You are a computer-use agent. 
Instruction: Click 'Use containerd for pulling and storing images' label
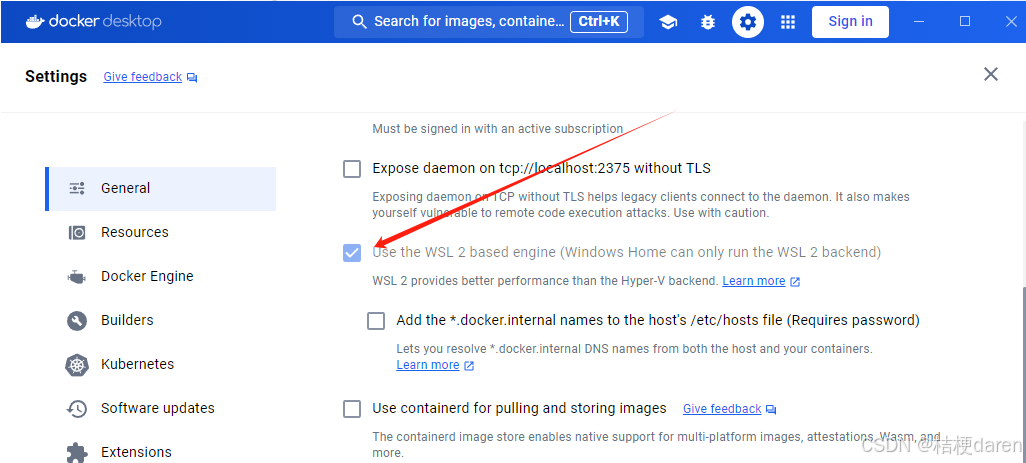click(x=520, y=409)
